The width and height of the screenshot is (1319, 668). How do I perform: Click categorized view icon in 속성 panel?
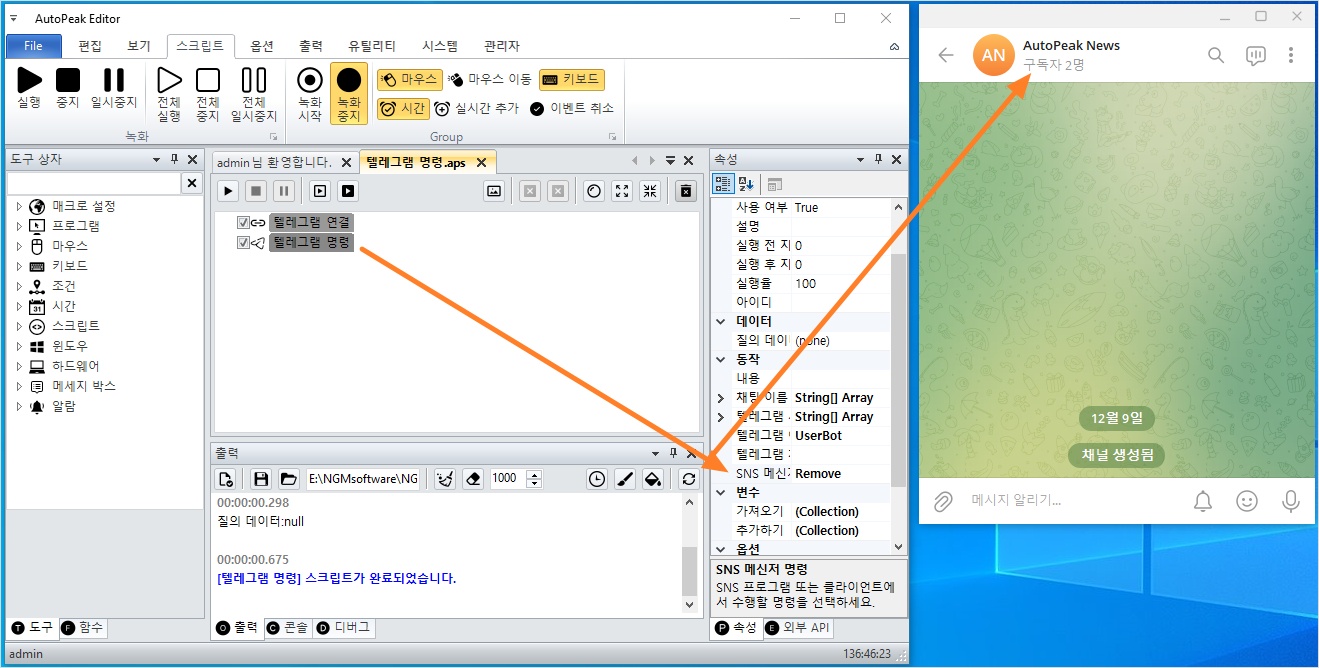[x=723, y=184]
